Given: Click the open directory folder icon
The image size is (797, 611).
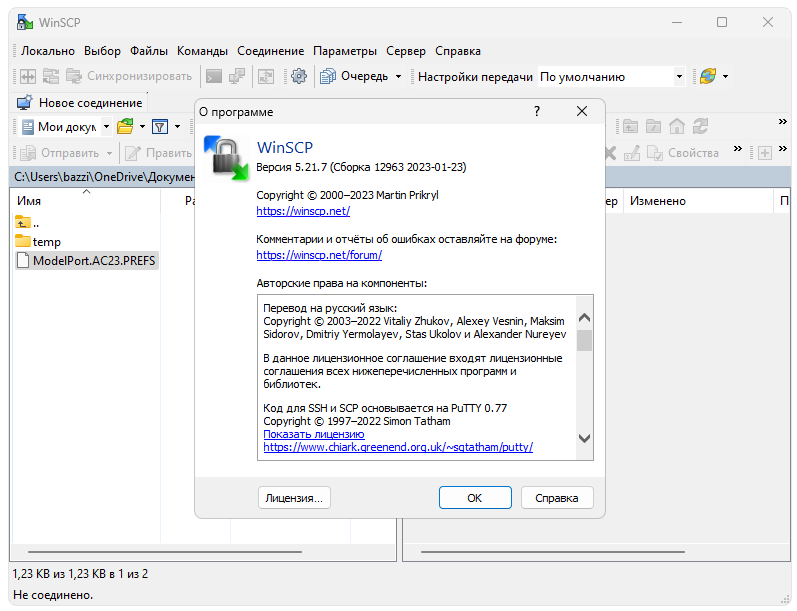Looking at the screenshot, I should click(125, 127).
